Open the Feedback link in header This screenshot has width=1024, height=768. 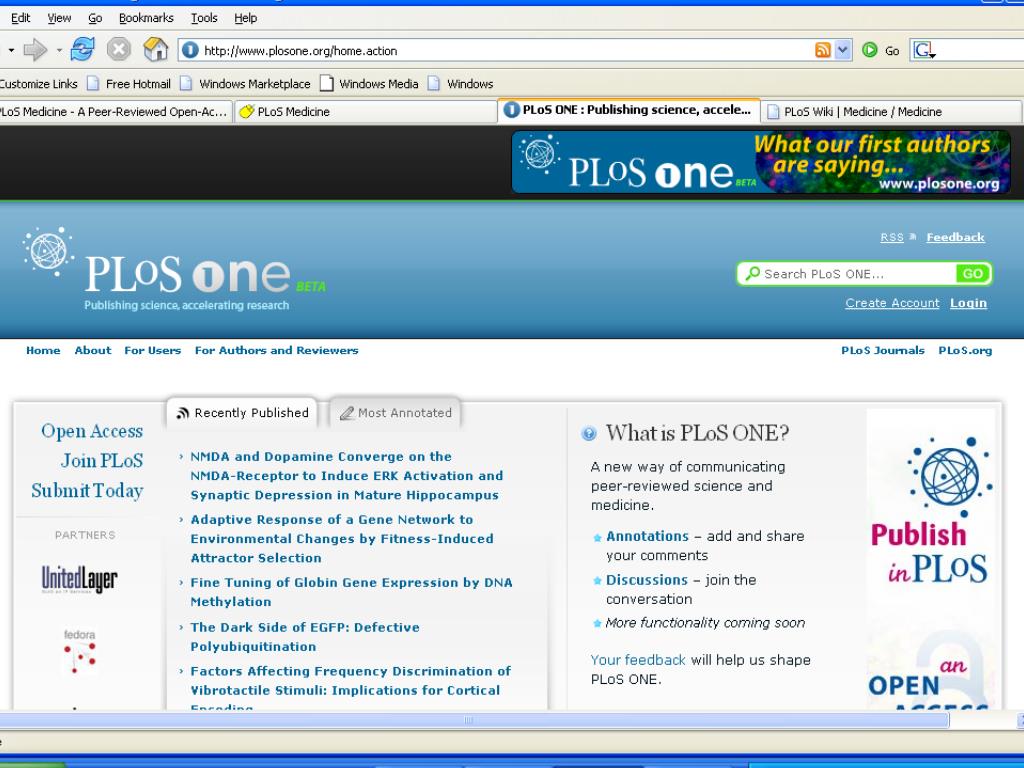[x=955, y=237]
